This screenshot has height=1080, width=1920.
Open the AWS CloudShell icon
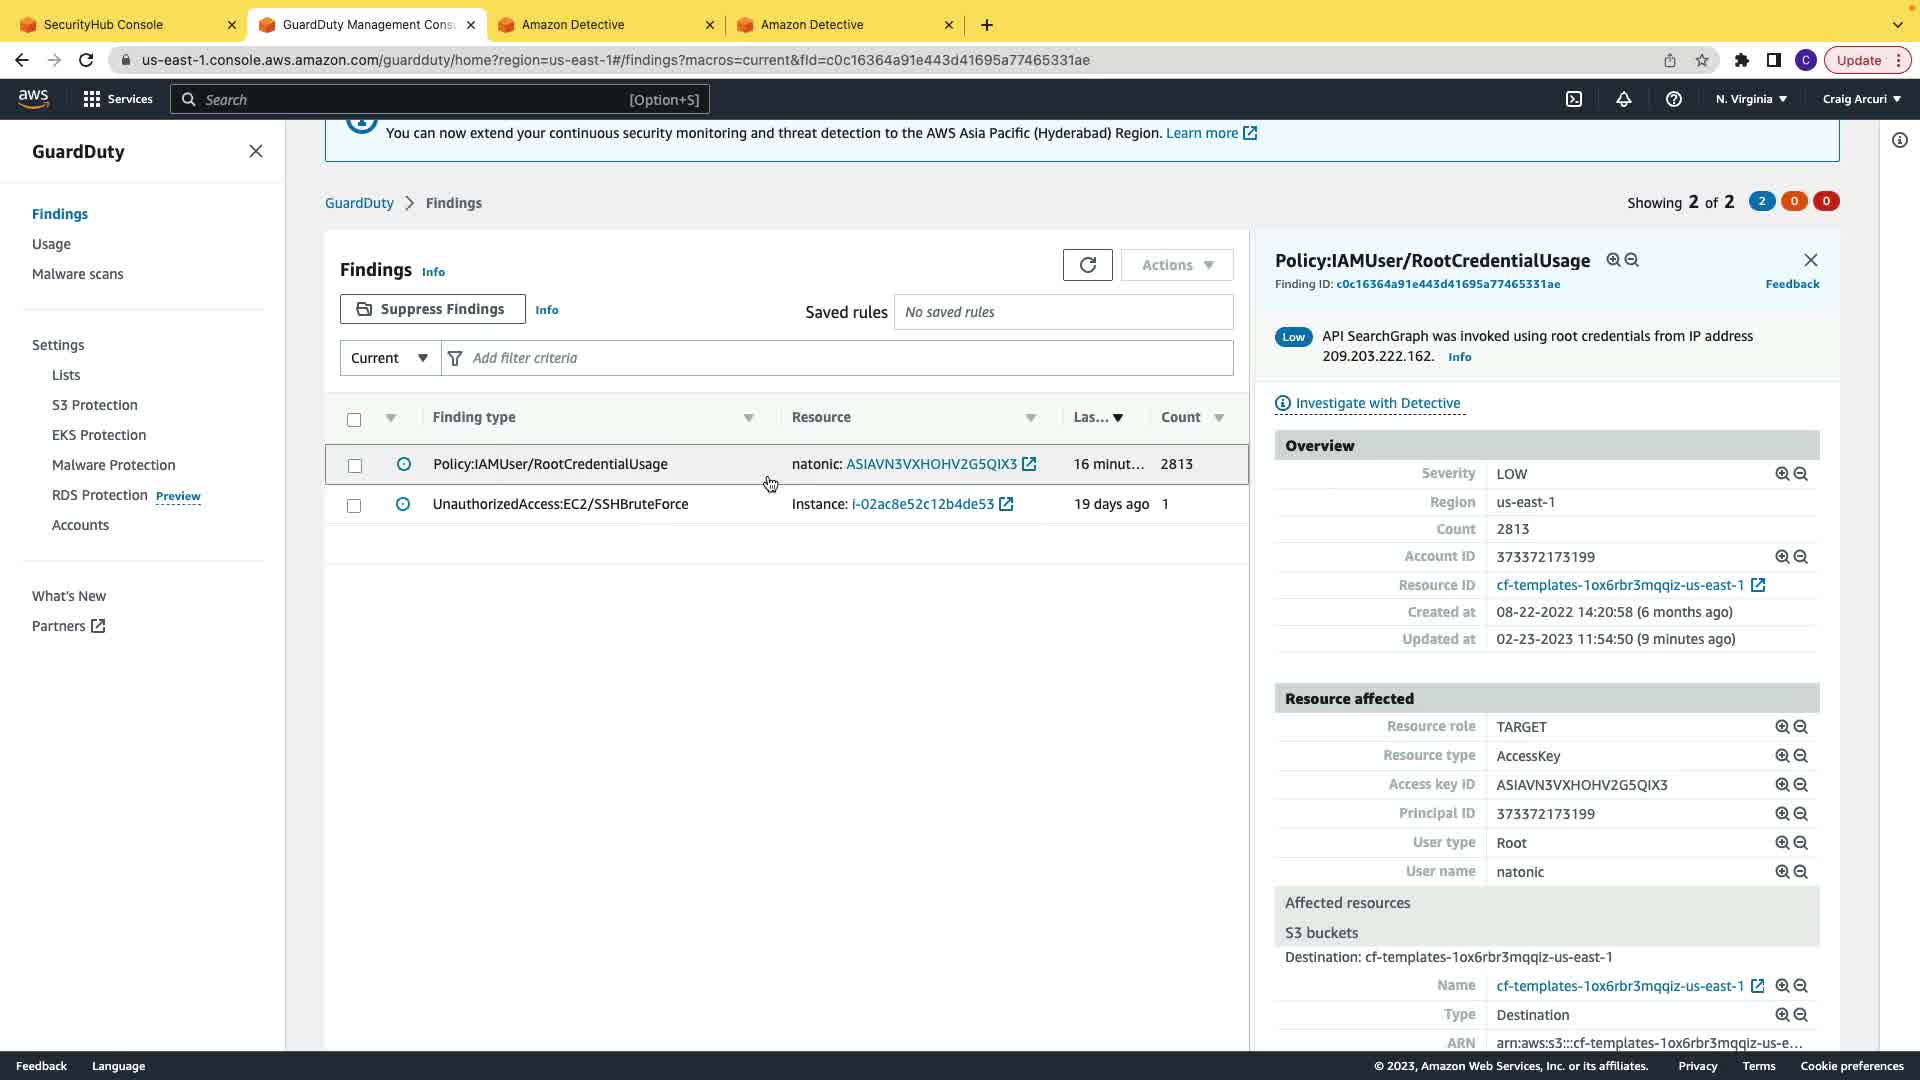[1574, 99]
